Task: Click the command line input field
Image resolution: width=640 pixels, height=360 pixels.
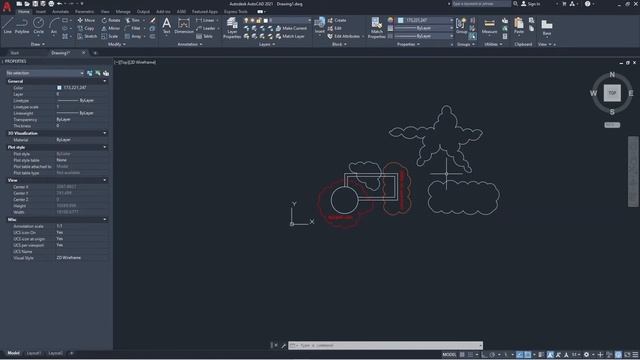Action: 386,345
